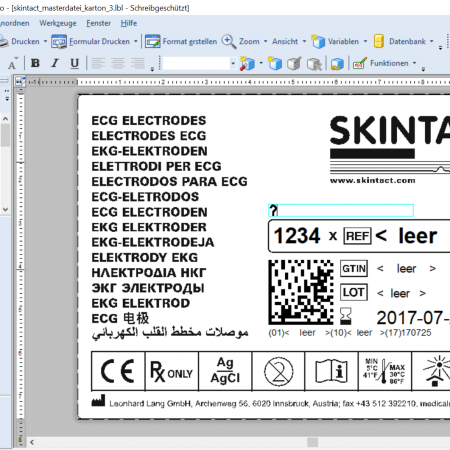Expand the Variablen dropdown arrow

tap(365, 42)
